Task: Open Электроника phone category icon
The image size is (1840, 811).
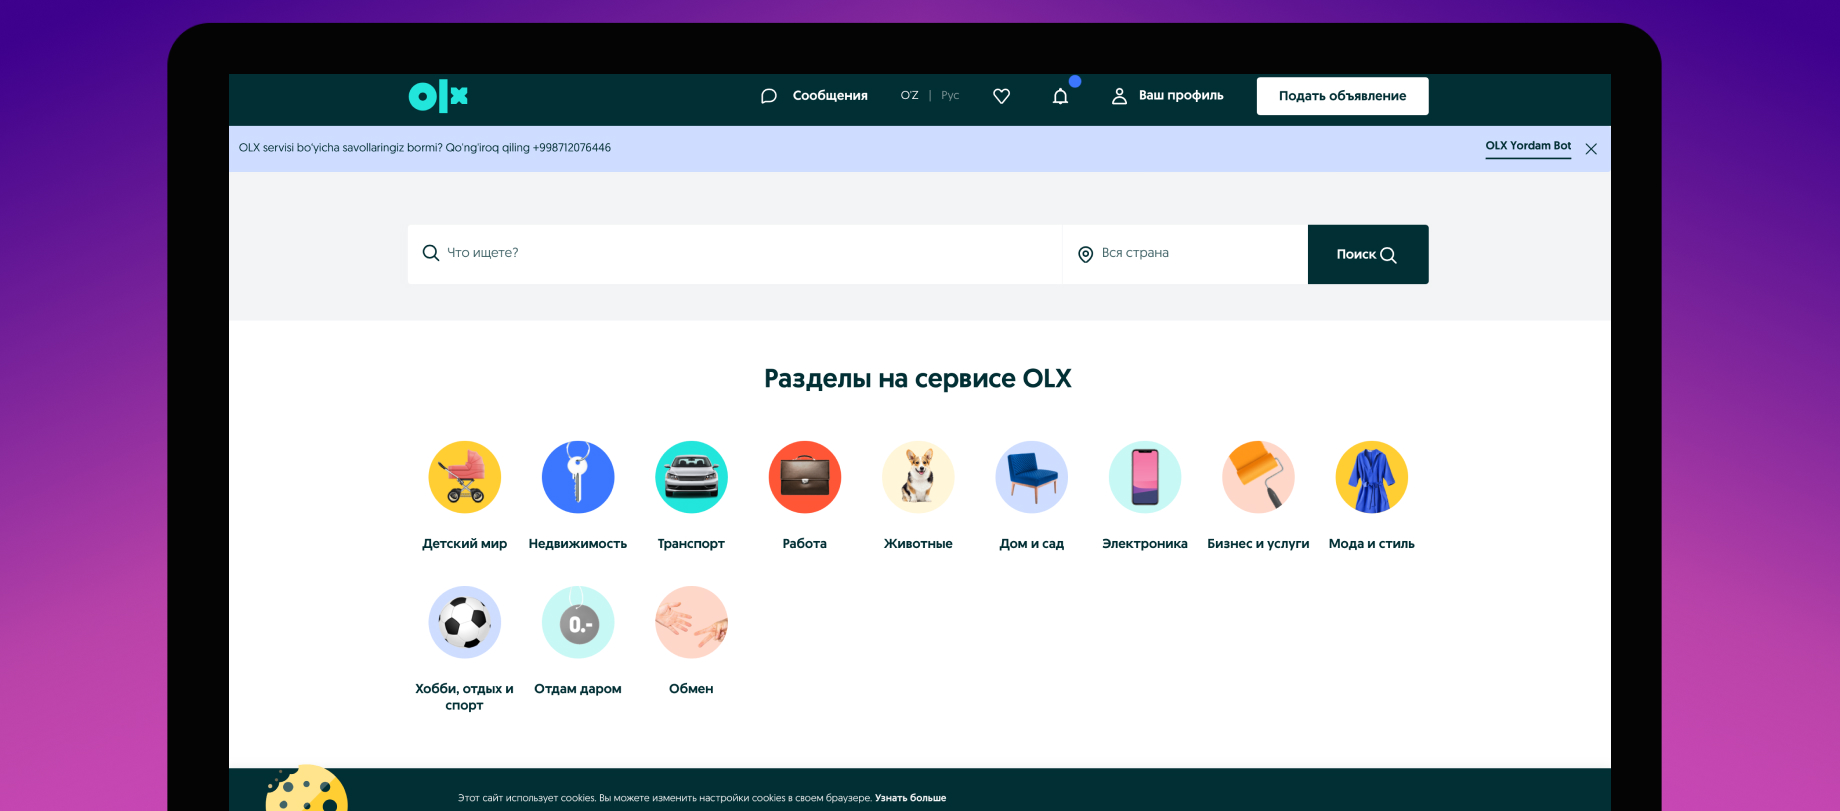Action: 1145,477
